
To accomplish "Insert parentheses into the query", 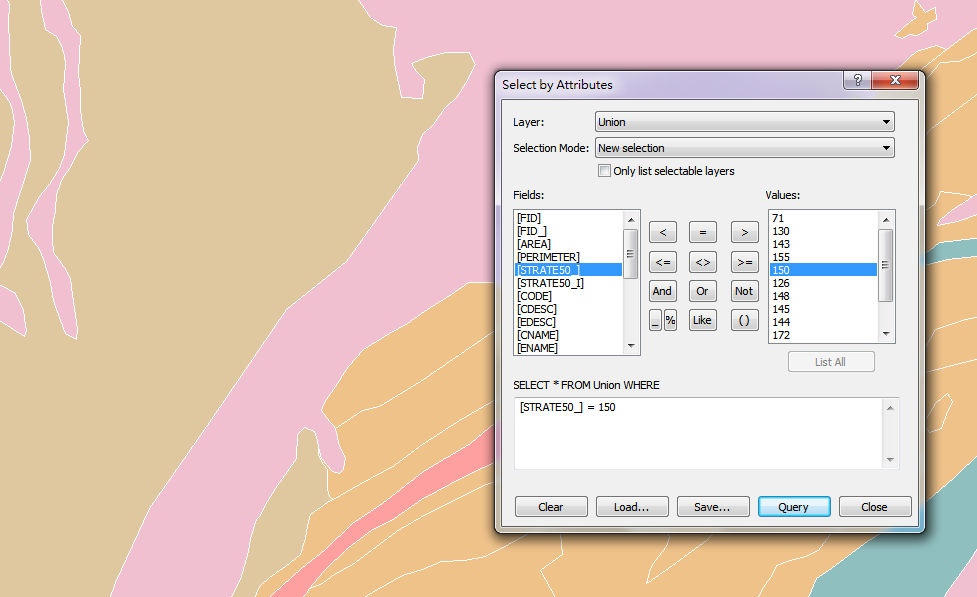I will point(744,320).
